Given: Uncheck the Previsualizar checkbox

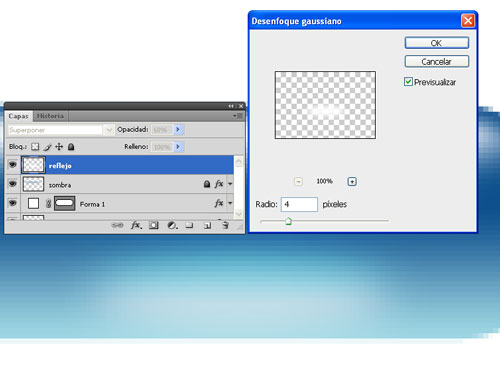Looking at the screenshot, I should click(x=408, y=82).
